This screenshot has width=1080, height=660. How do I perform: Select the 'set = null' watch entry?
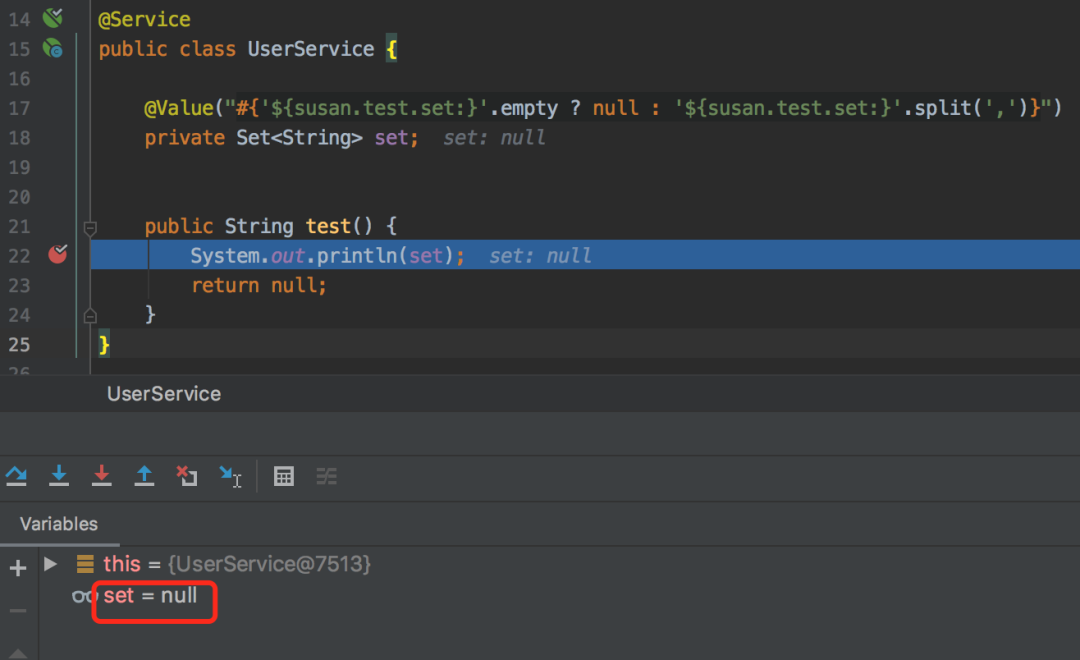pyautogui.click(x=150, y=595)
